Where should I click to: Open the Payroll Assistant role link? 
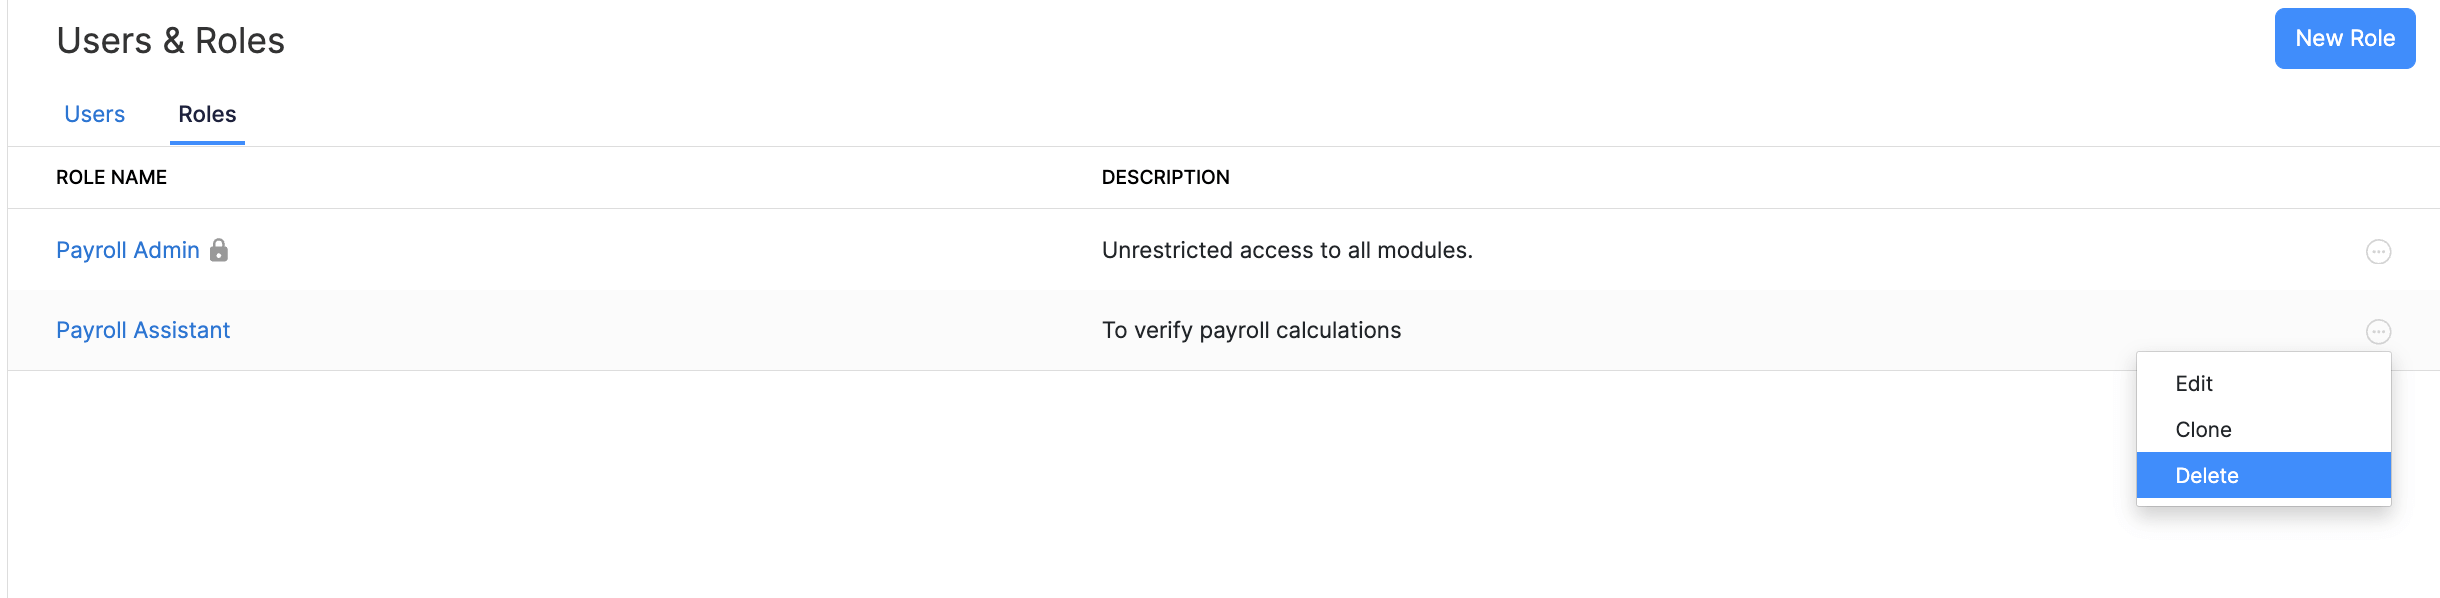click(143, 330)
